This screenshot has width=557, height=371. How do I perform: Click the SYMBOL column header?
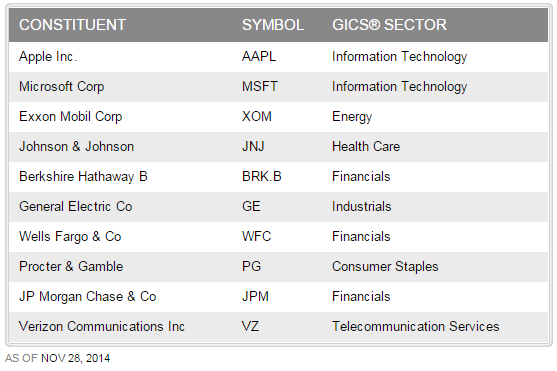coord(273,25)
